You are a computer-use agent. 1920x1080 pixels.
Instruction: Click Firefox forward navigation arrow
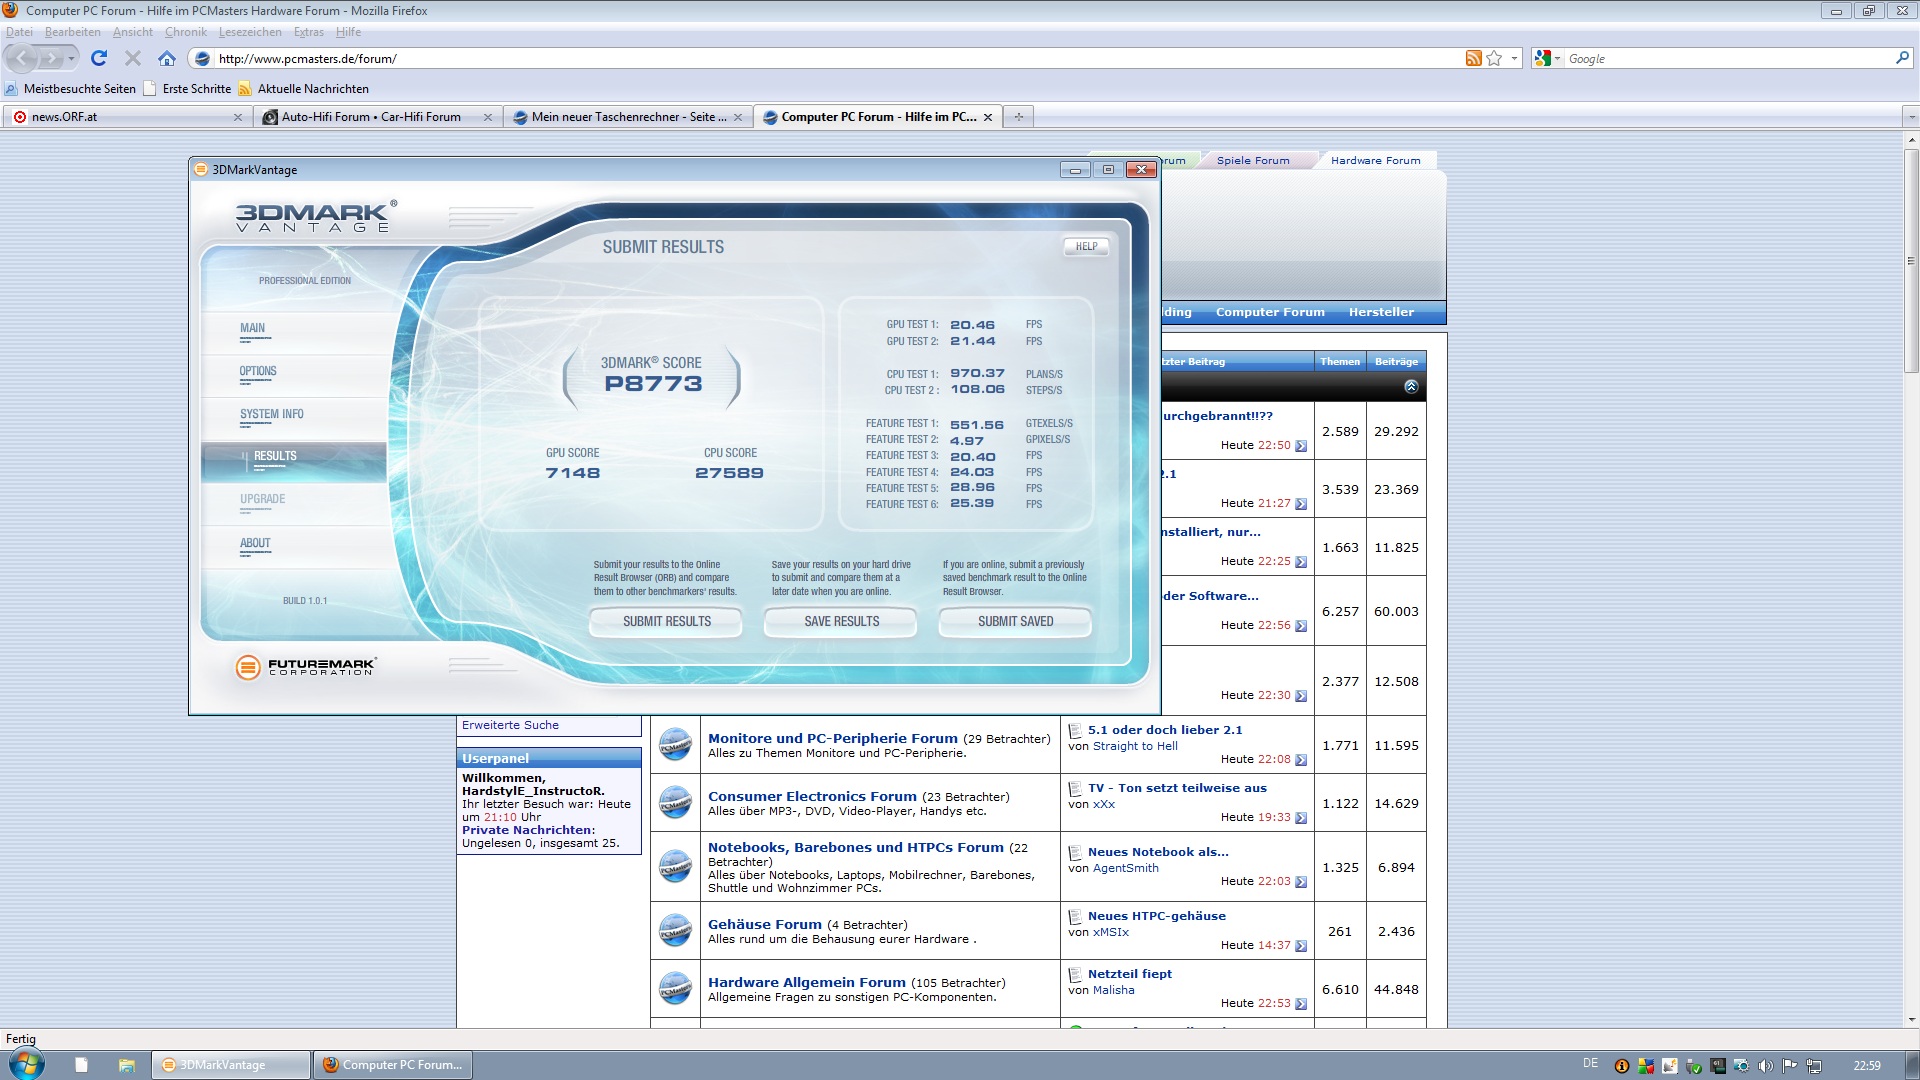pyautogui.click(x=50, y=59)
